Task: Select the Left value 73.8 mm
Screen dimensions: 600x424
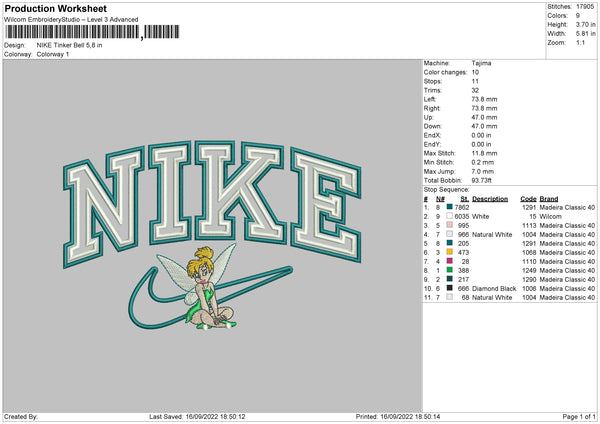Action: (x=484, y=99)
